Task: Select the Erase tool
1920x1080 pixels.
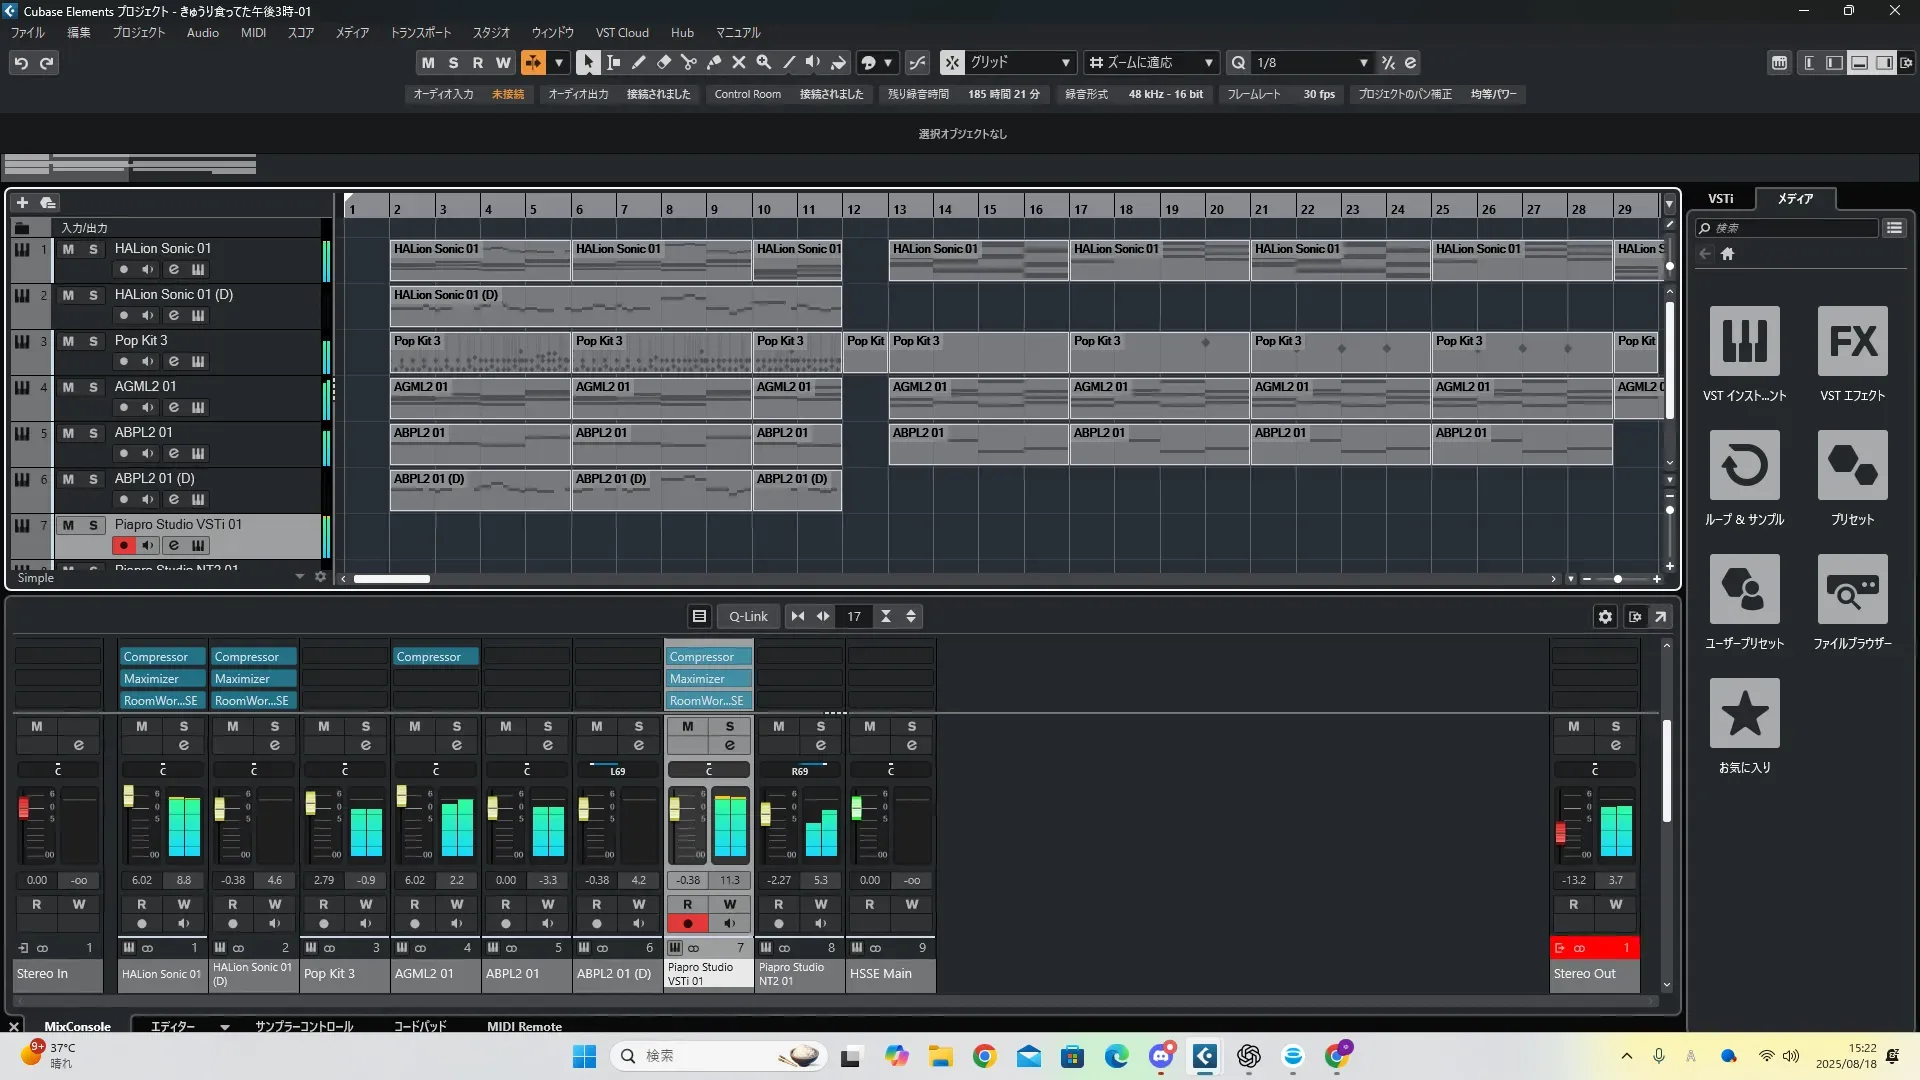Action: coord(663,63)
